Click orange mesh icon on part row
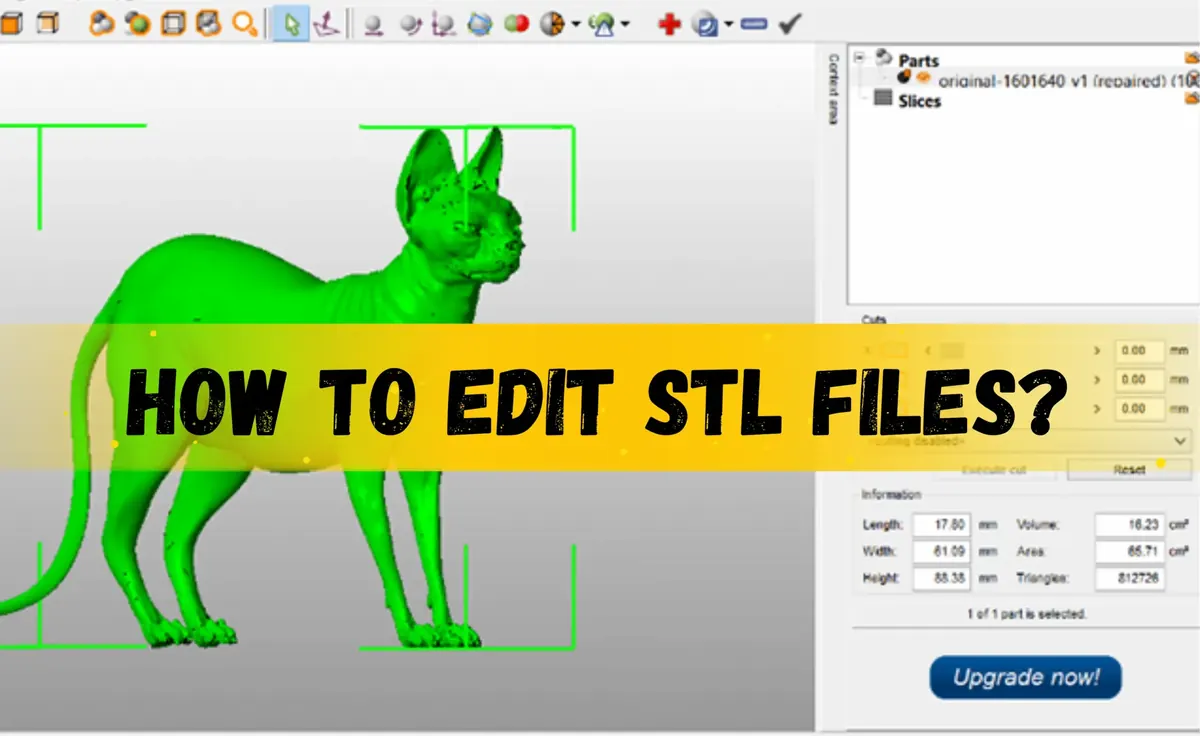Screen dimensions: 1200x736 tap(923, 77)
